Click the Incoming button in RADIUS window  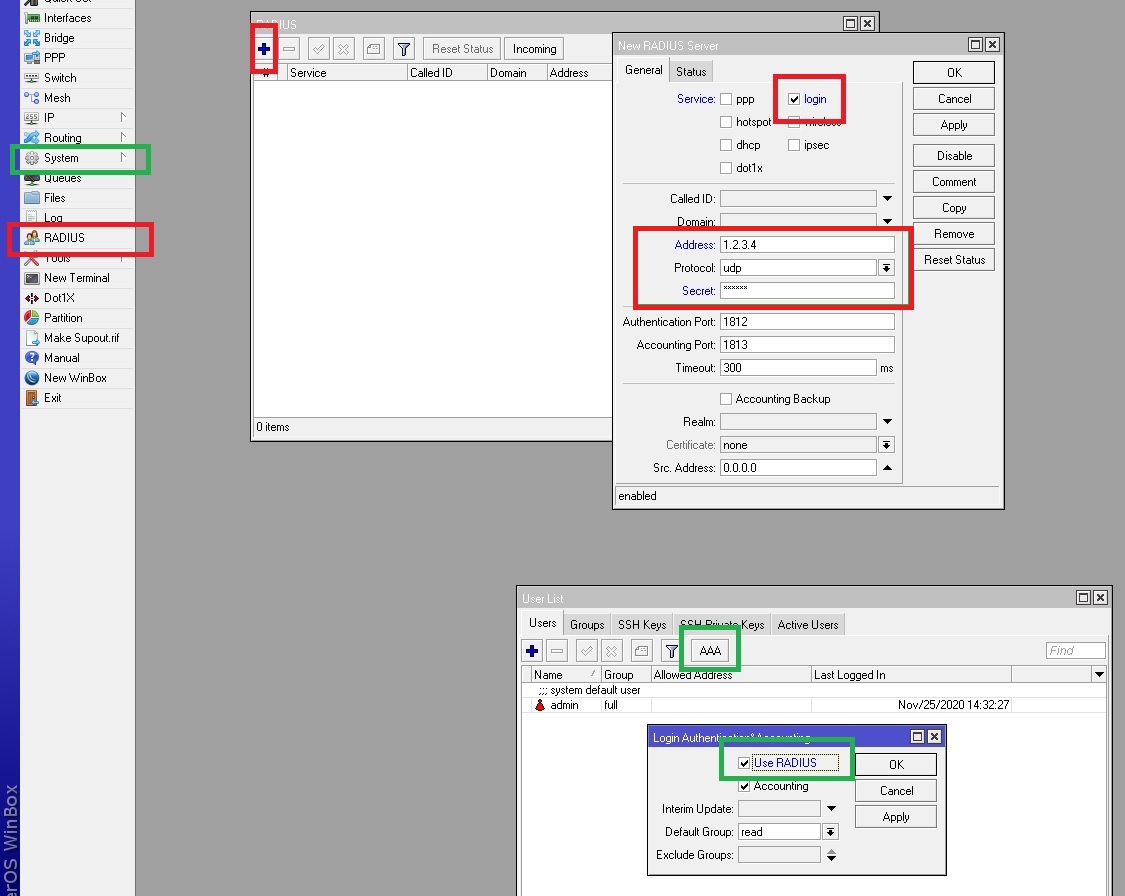pyautogui.click(x=535, y=49)
